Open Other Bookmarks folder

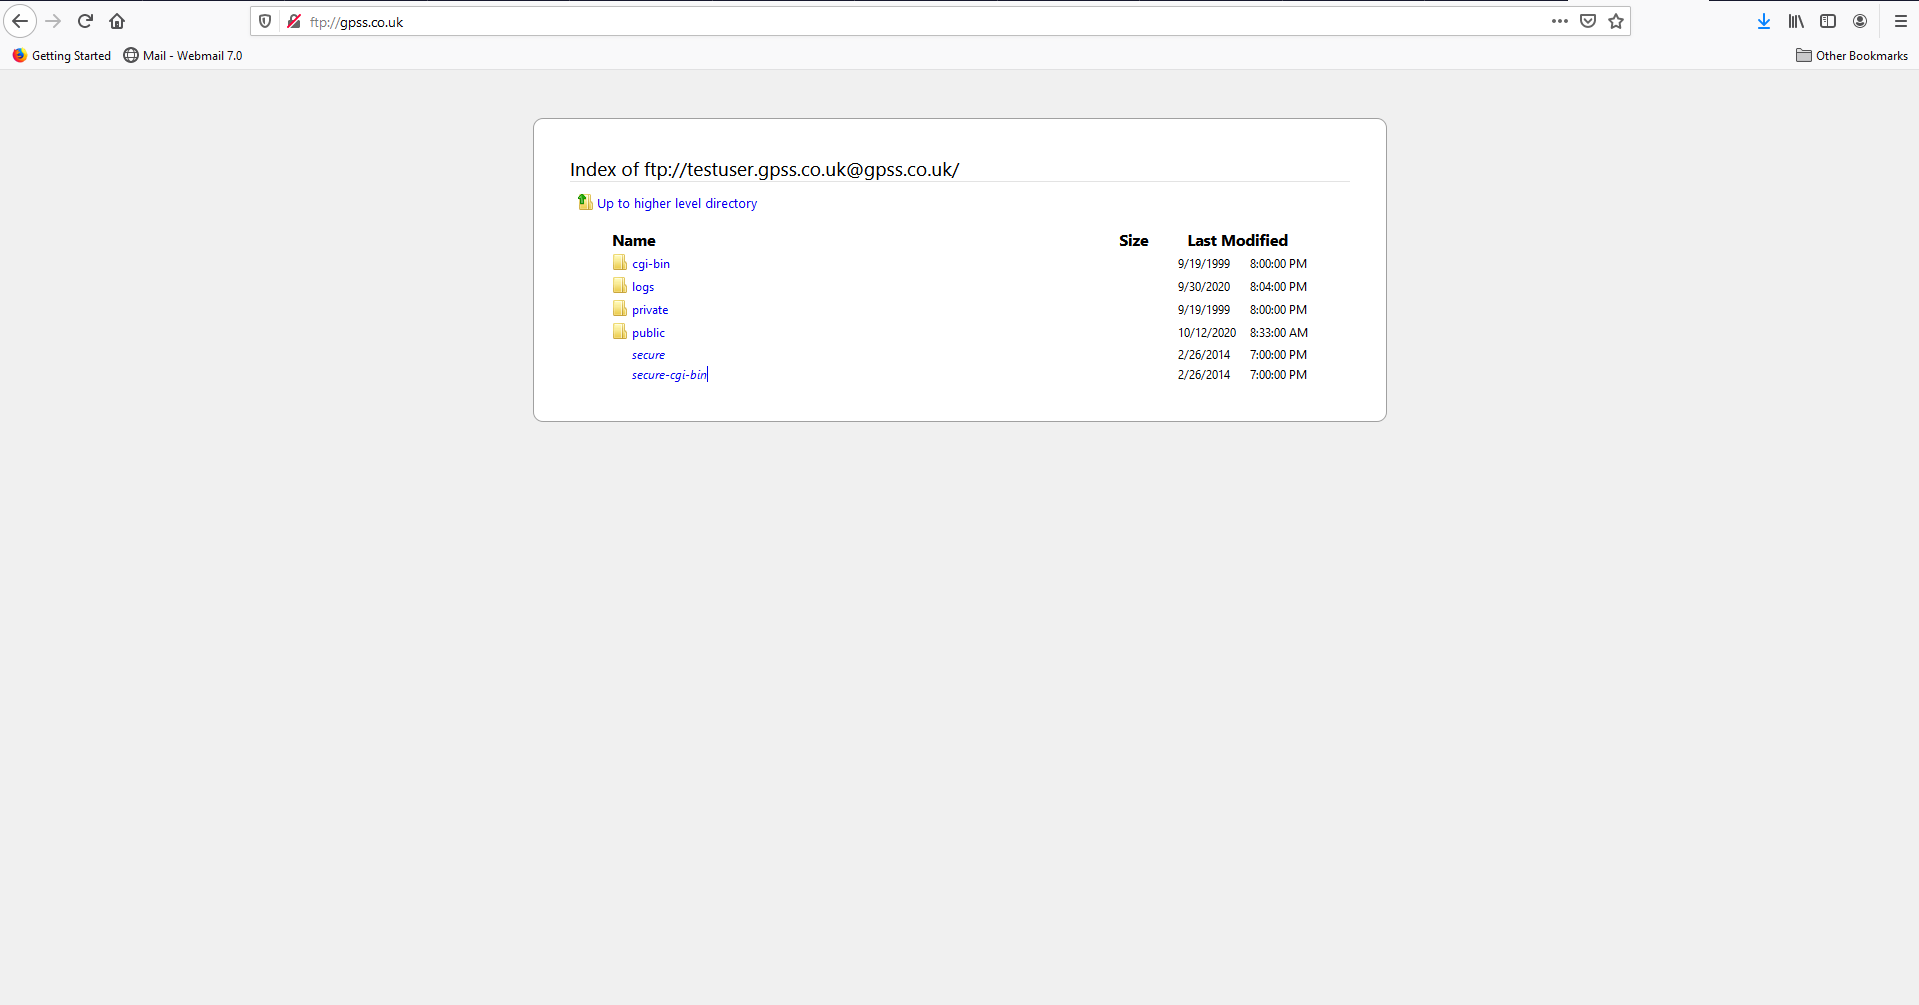click(1852, 56)
